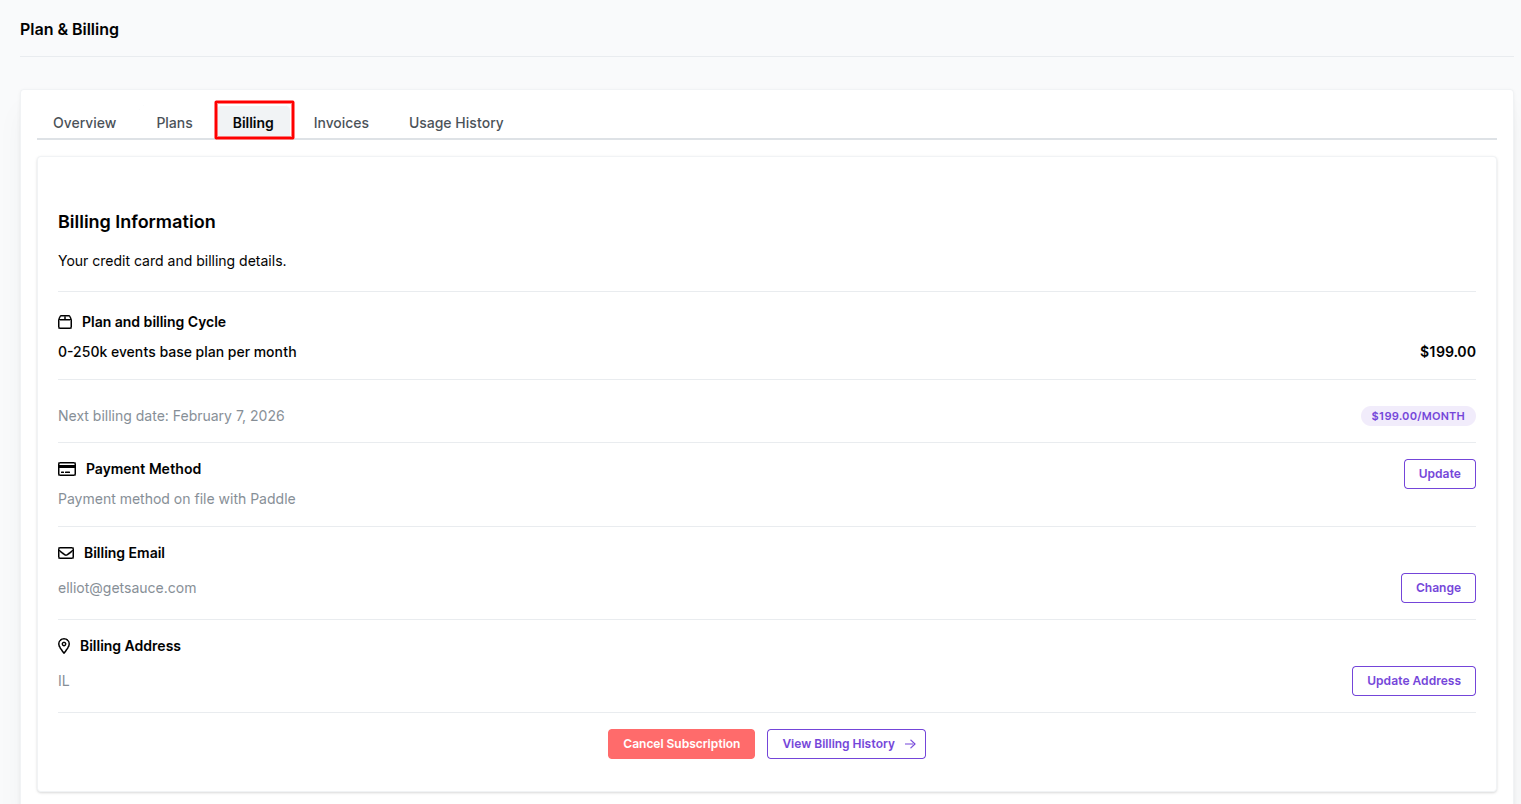Click the elliot@getsauce.com email text
1521x804 pixels.
127,588
